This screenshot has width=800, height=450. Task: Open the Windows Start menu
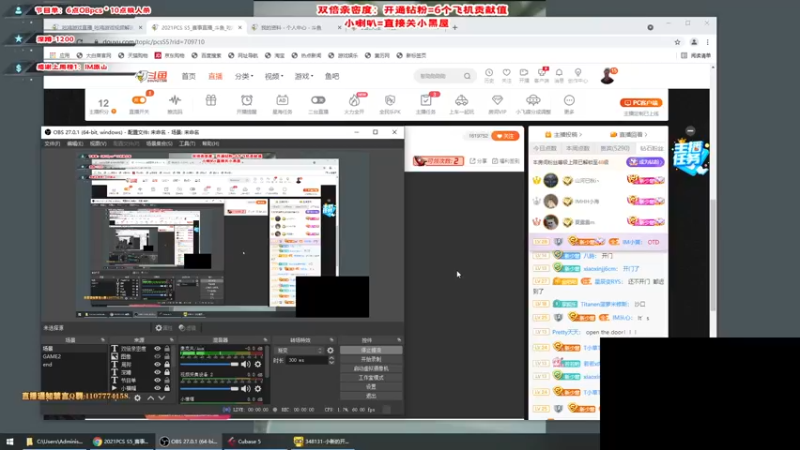(10, 441)
